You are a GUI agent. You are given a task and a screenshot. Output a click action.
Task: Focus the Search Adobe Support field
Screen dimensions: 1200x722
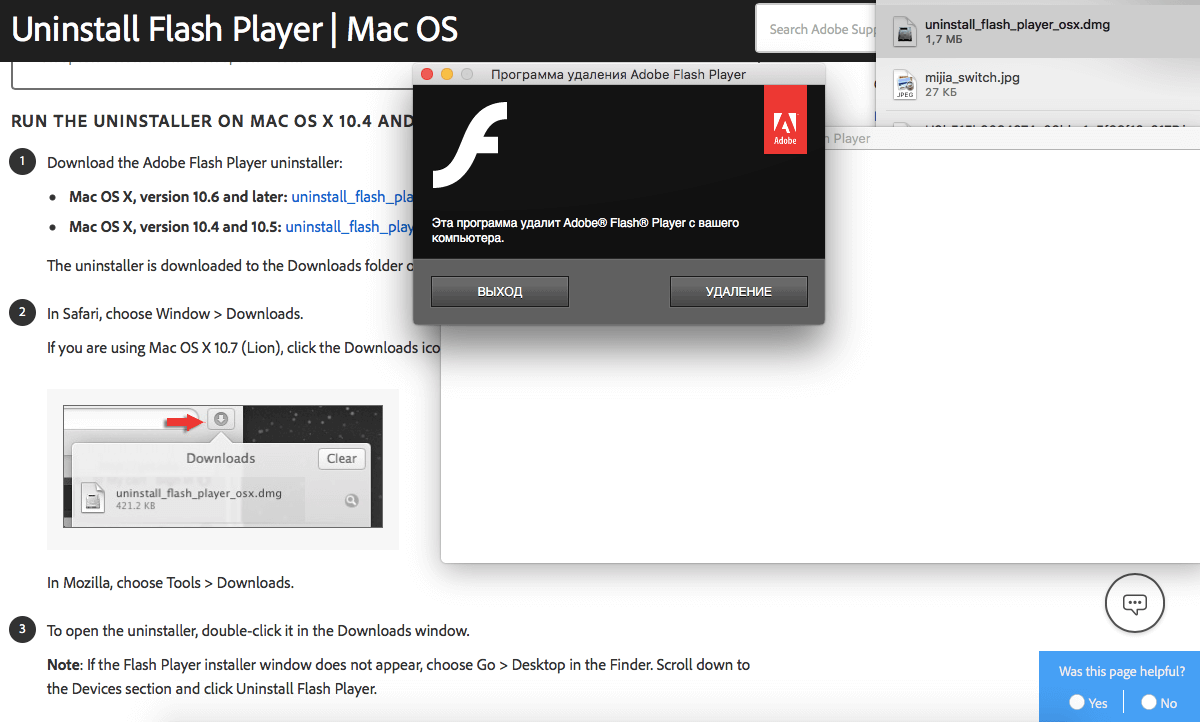coord(816,30)
